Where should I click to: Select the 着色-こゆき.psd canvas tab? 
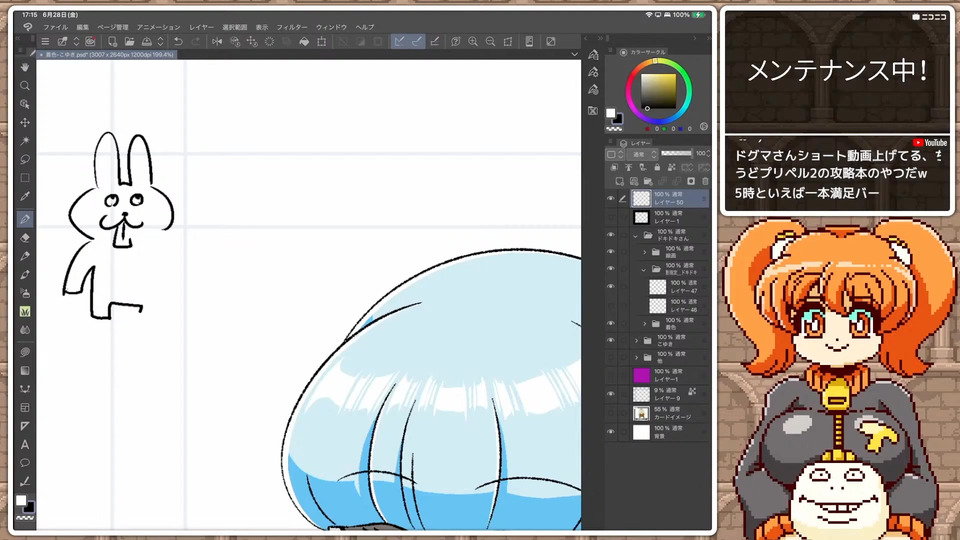point(108,54)
